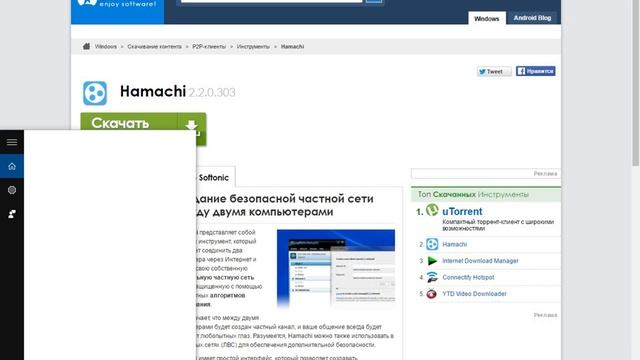Click Hamachi in the breadcrumb
640x360 pixels.
point(292,47)
